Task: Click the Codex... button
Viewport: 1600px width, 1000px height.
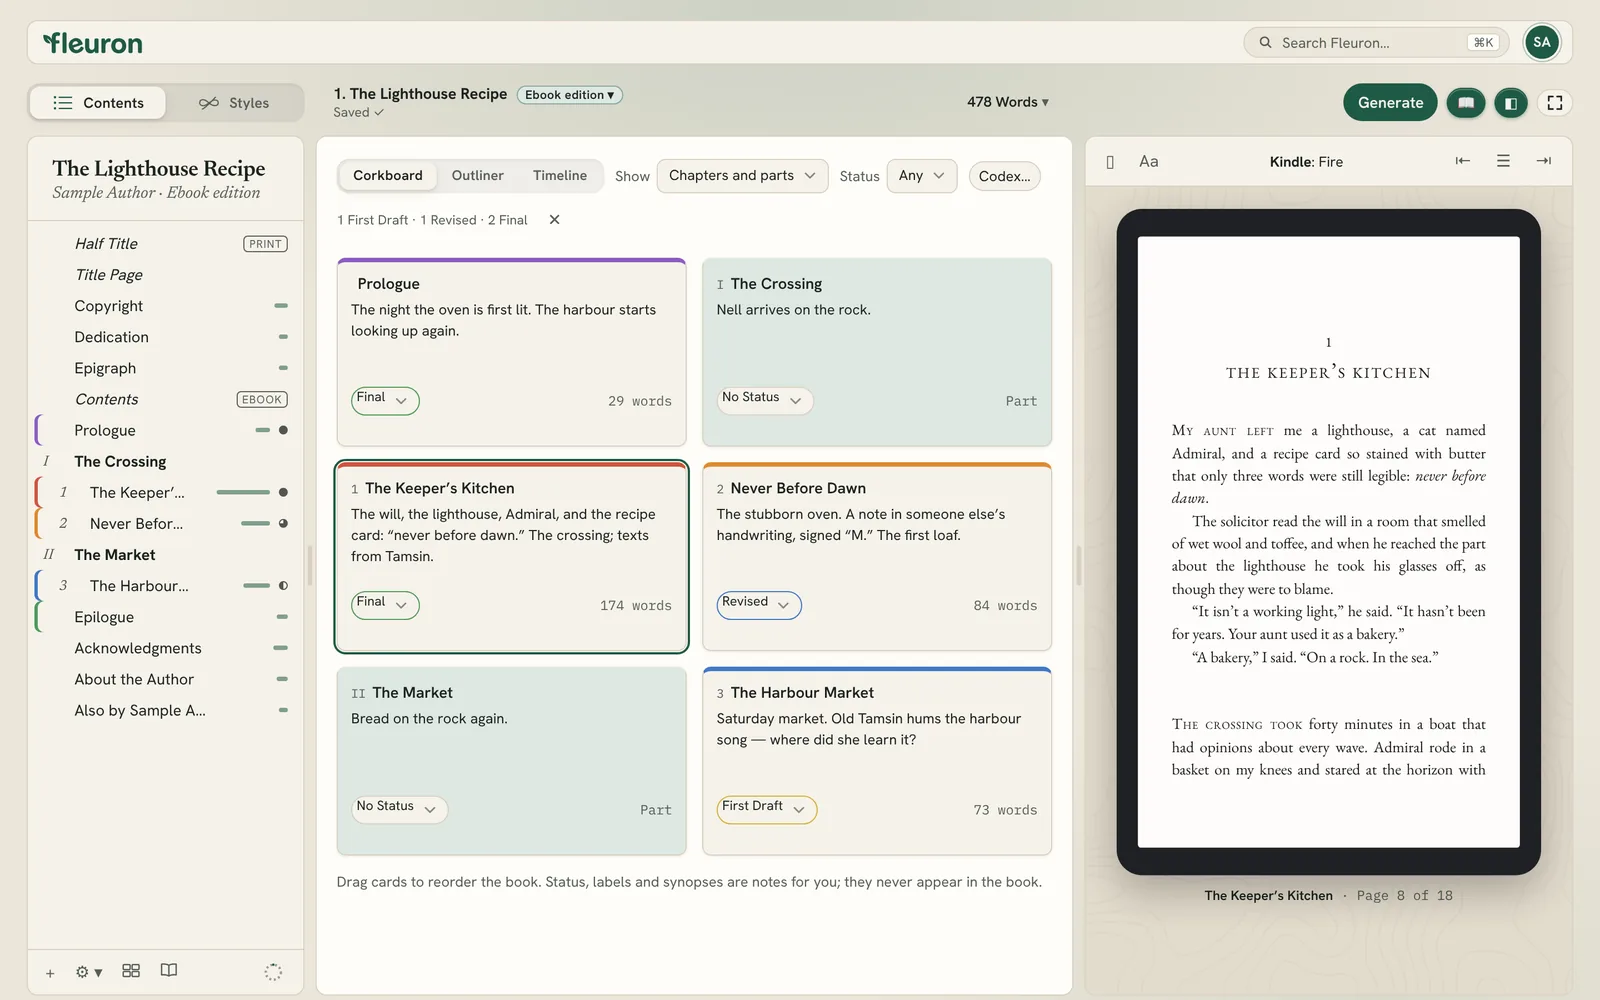Action: [1005, 176]
